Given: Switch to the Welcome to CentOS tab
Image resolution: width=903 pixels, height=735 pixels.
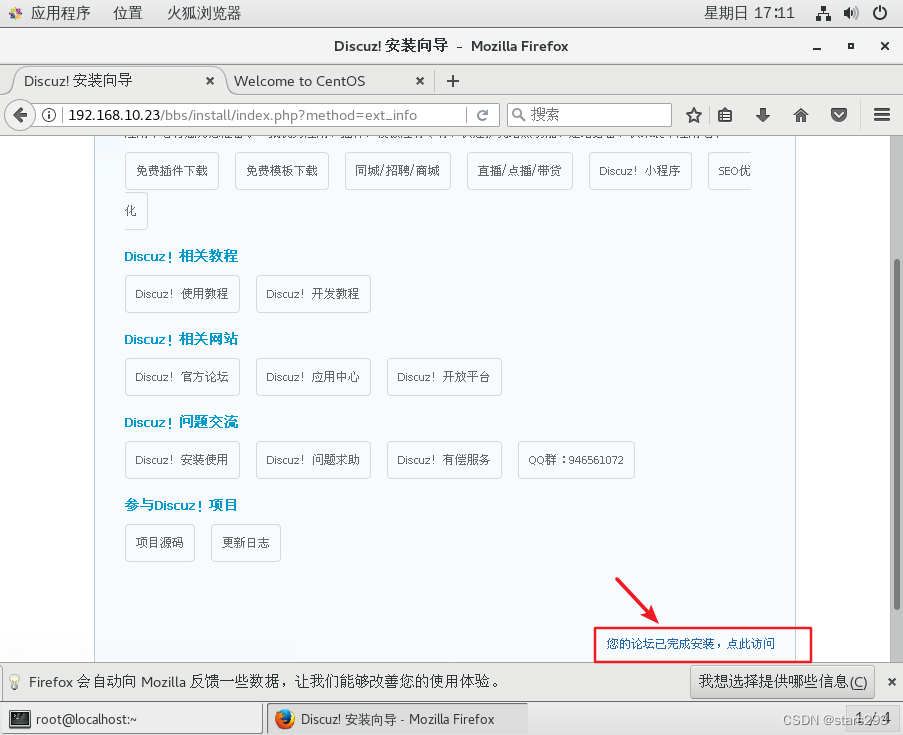Looking at the screenshot, I should [x=328, y=81].
